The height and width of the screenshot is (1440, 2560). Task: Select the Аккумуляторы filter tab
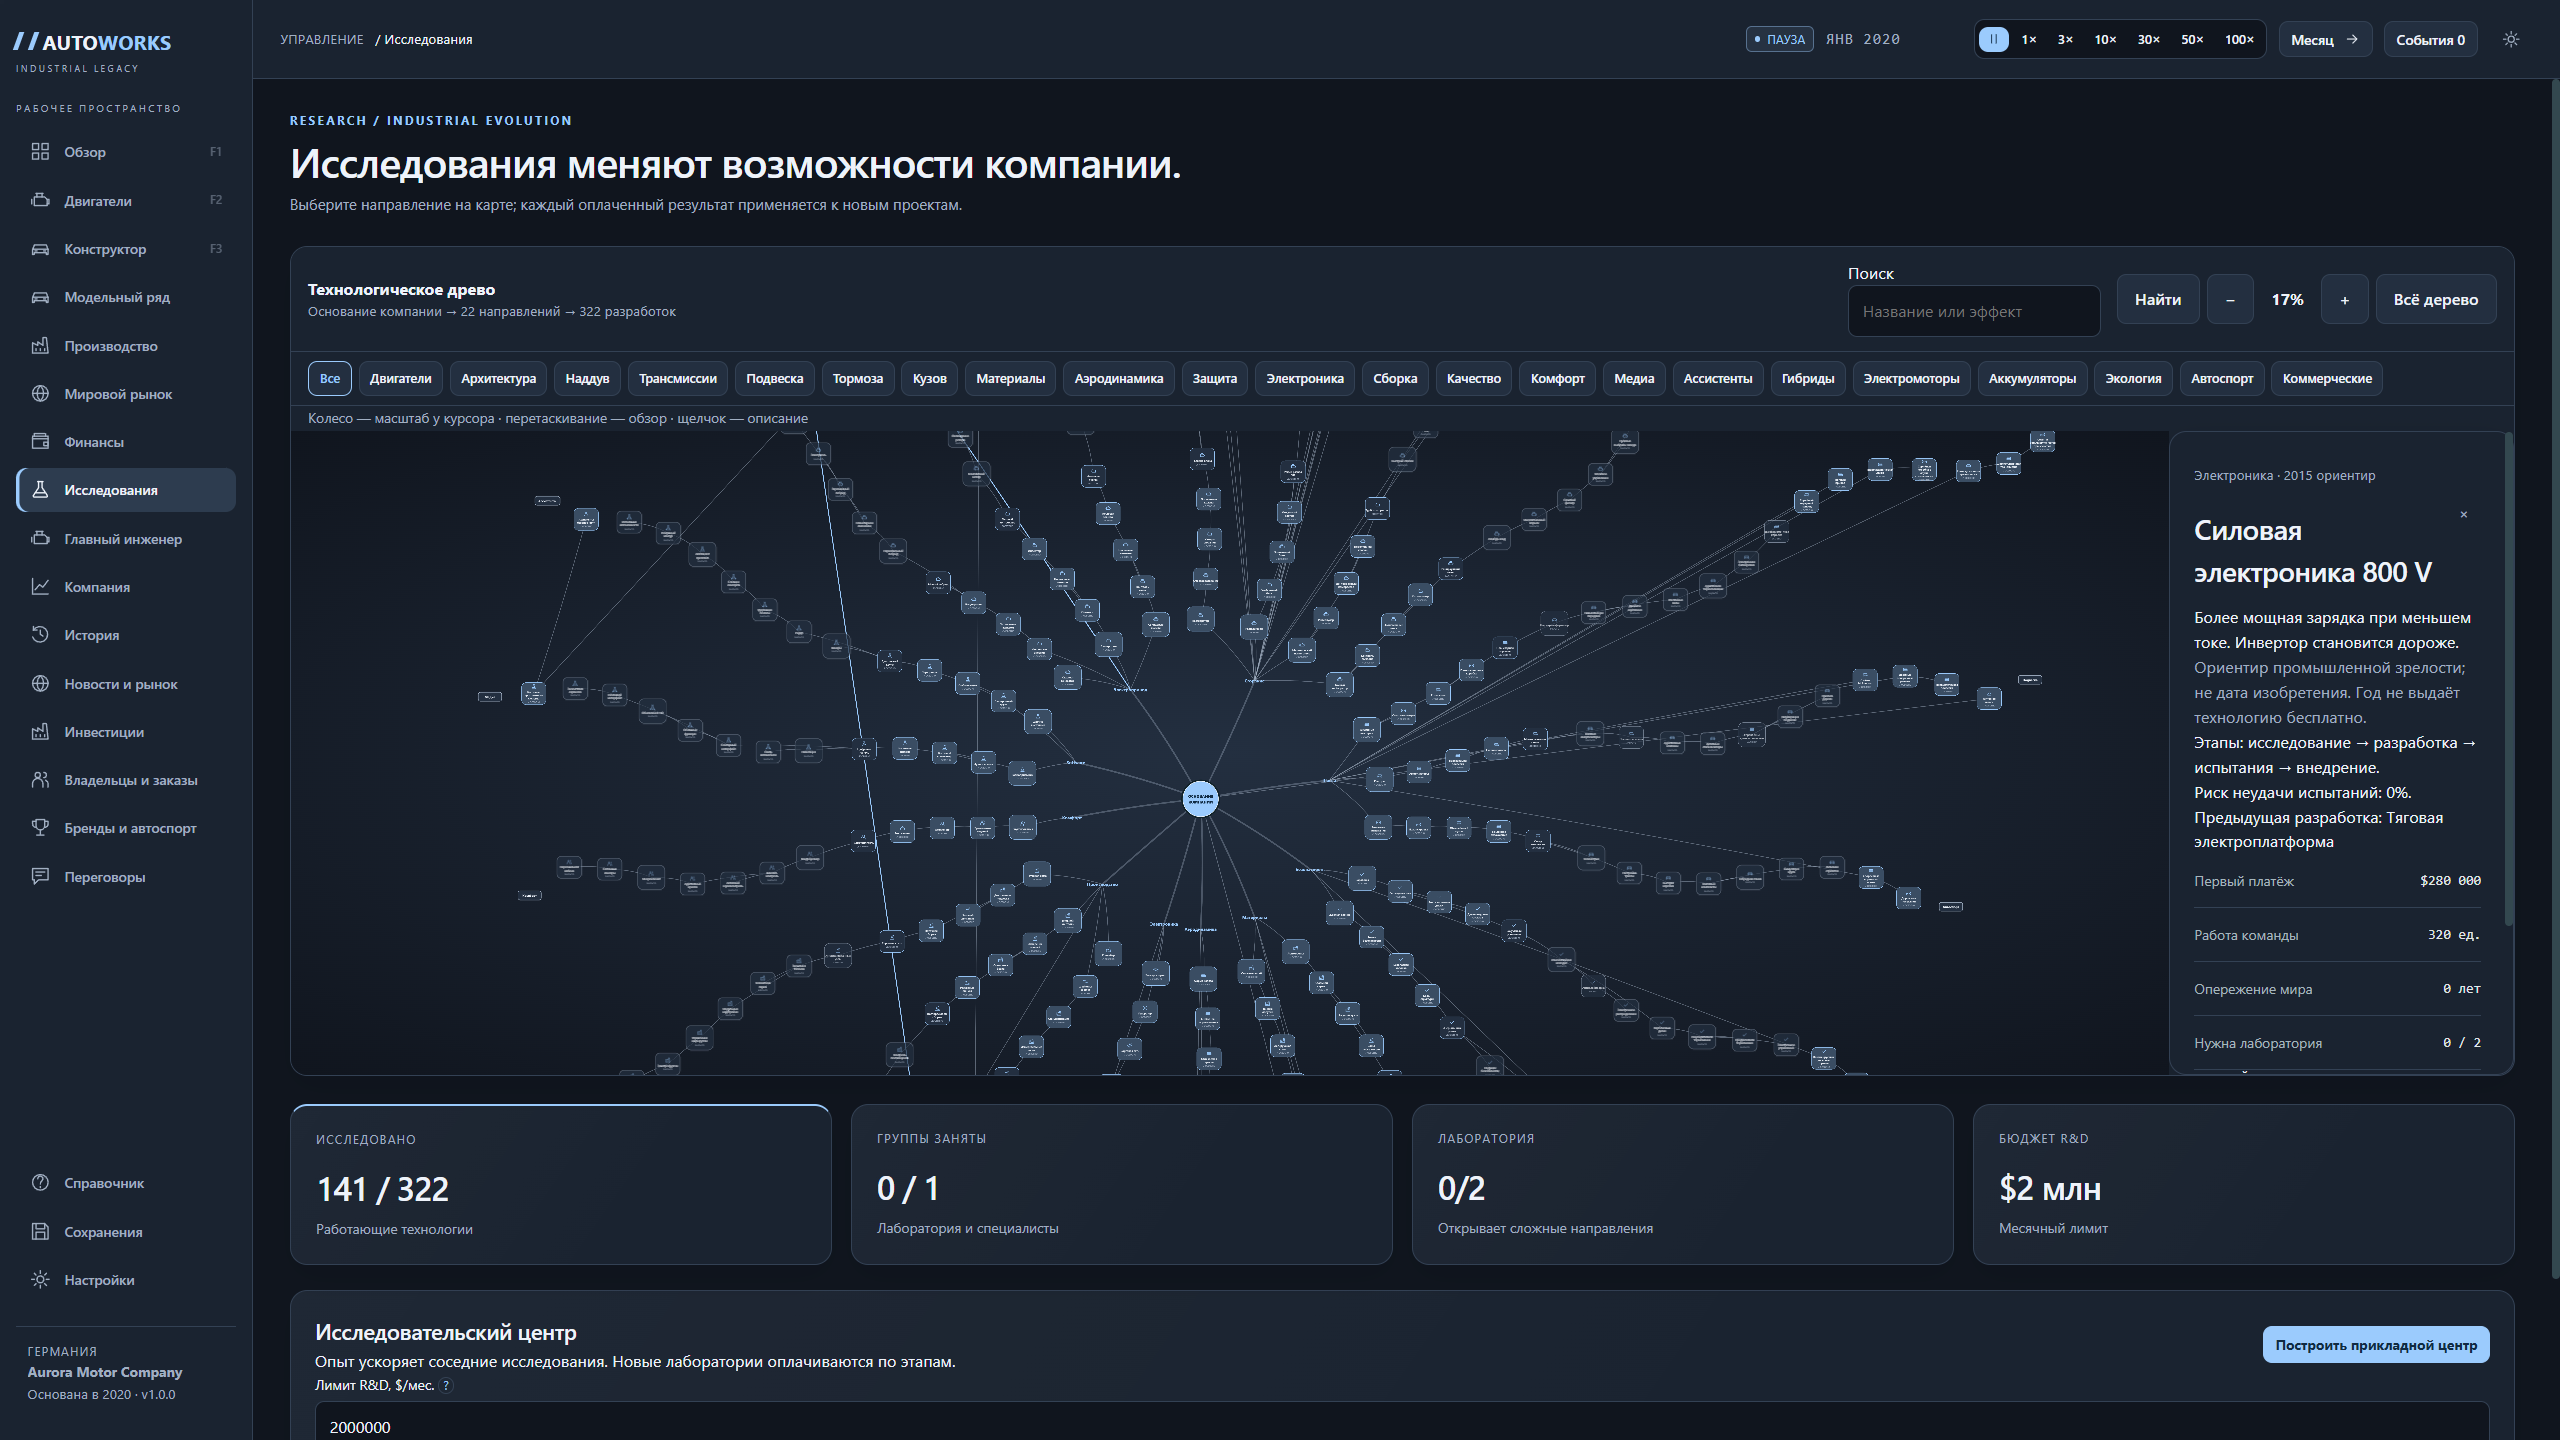pyautogui.click(x=2032, y=379)
